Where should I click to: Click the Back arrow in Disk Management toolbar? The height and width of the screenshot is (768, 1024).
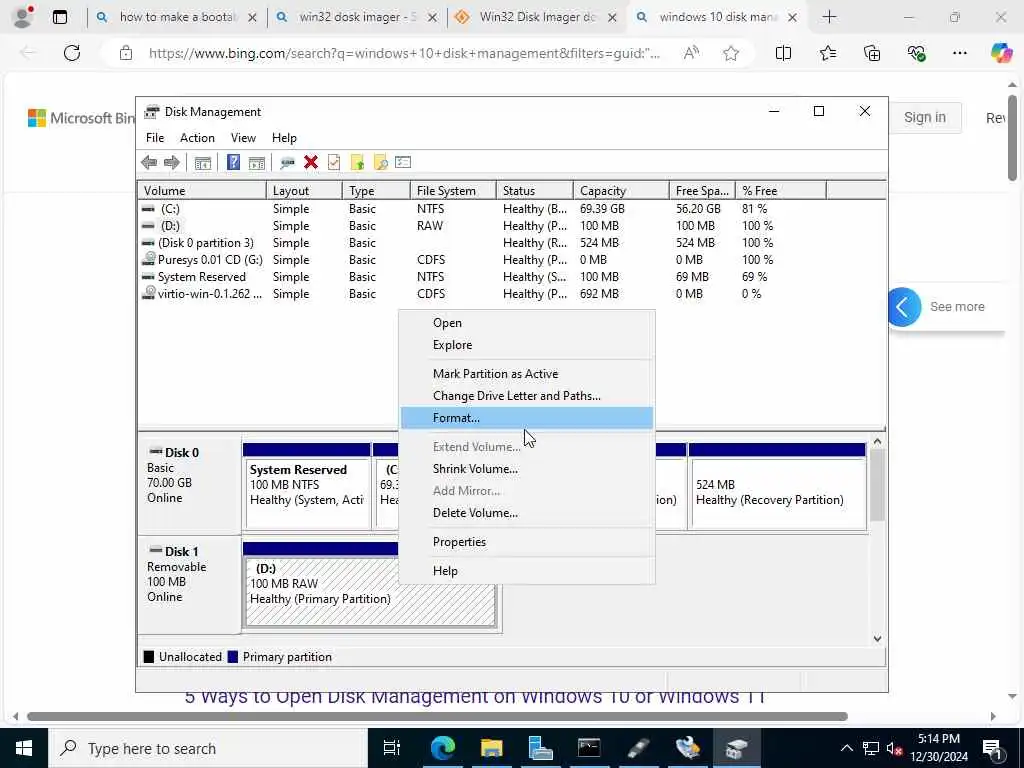click(x=149, y=163)
